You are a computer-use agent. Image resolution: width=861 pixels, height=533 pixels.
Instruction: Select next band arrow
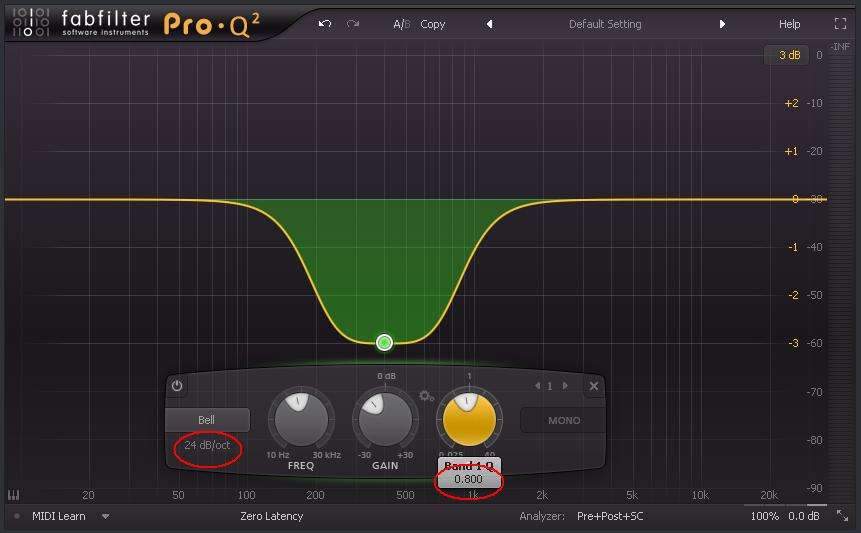[x=564, y=386]
